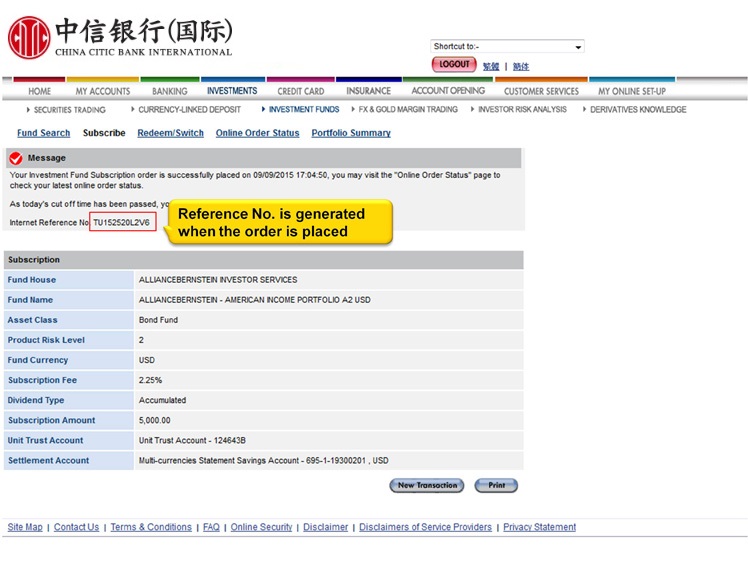Viewport: 748px width, 561px height.
Task: Open the Site Map footer link
Action: click(25, 527)
